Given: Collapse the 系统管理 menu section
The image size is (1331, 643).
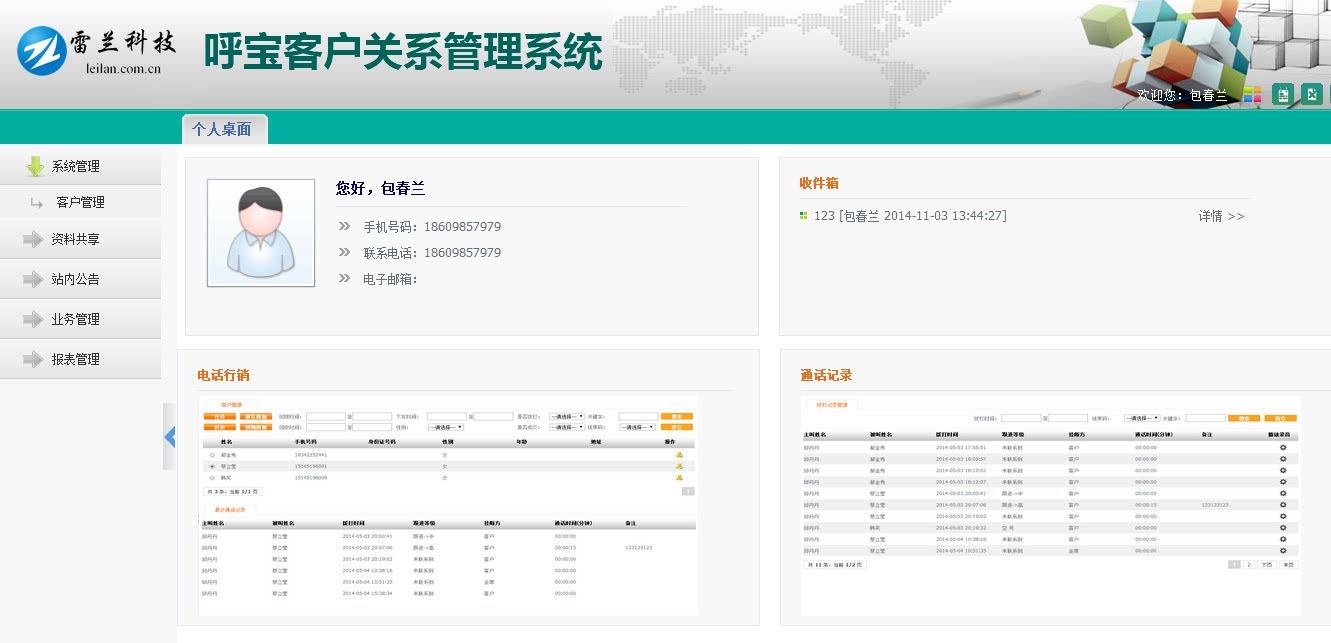Looking at the screenshot, I should pos(76,167).
